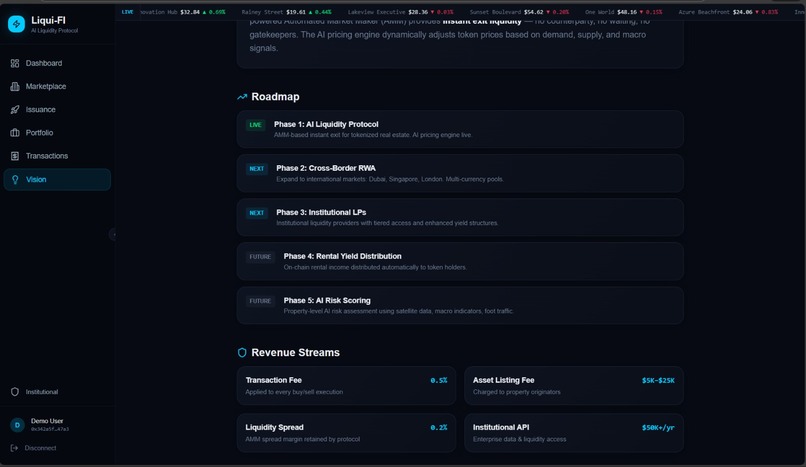
Task: Click the Disconnect logout icon
Action: click(14, 448)
